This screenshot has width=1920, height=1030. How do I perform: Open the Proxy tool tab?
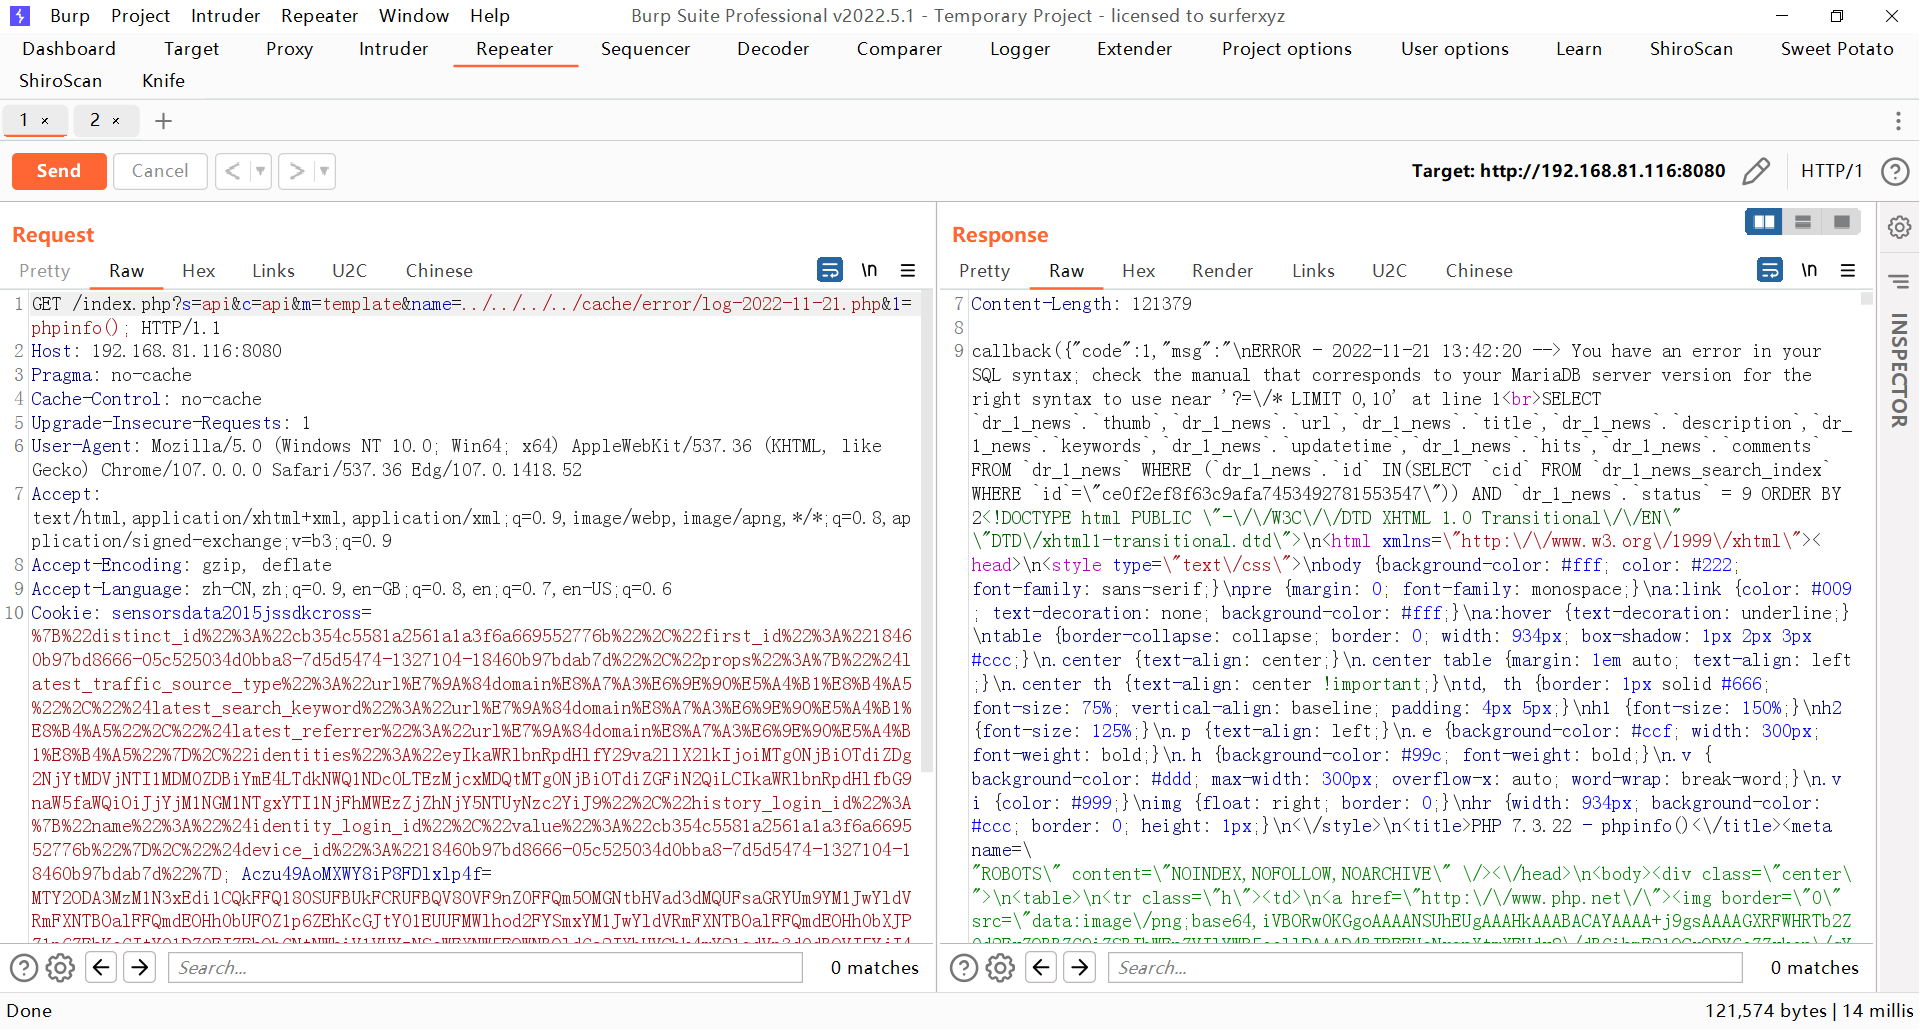point(289,49)
